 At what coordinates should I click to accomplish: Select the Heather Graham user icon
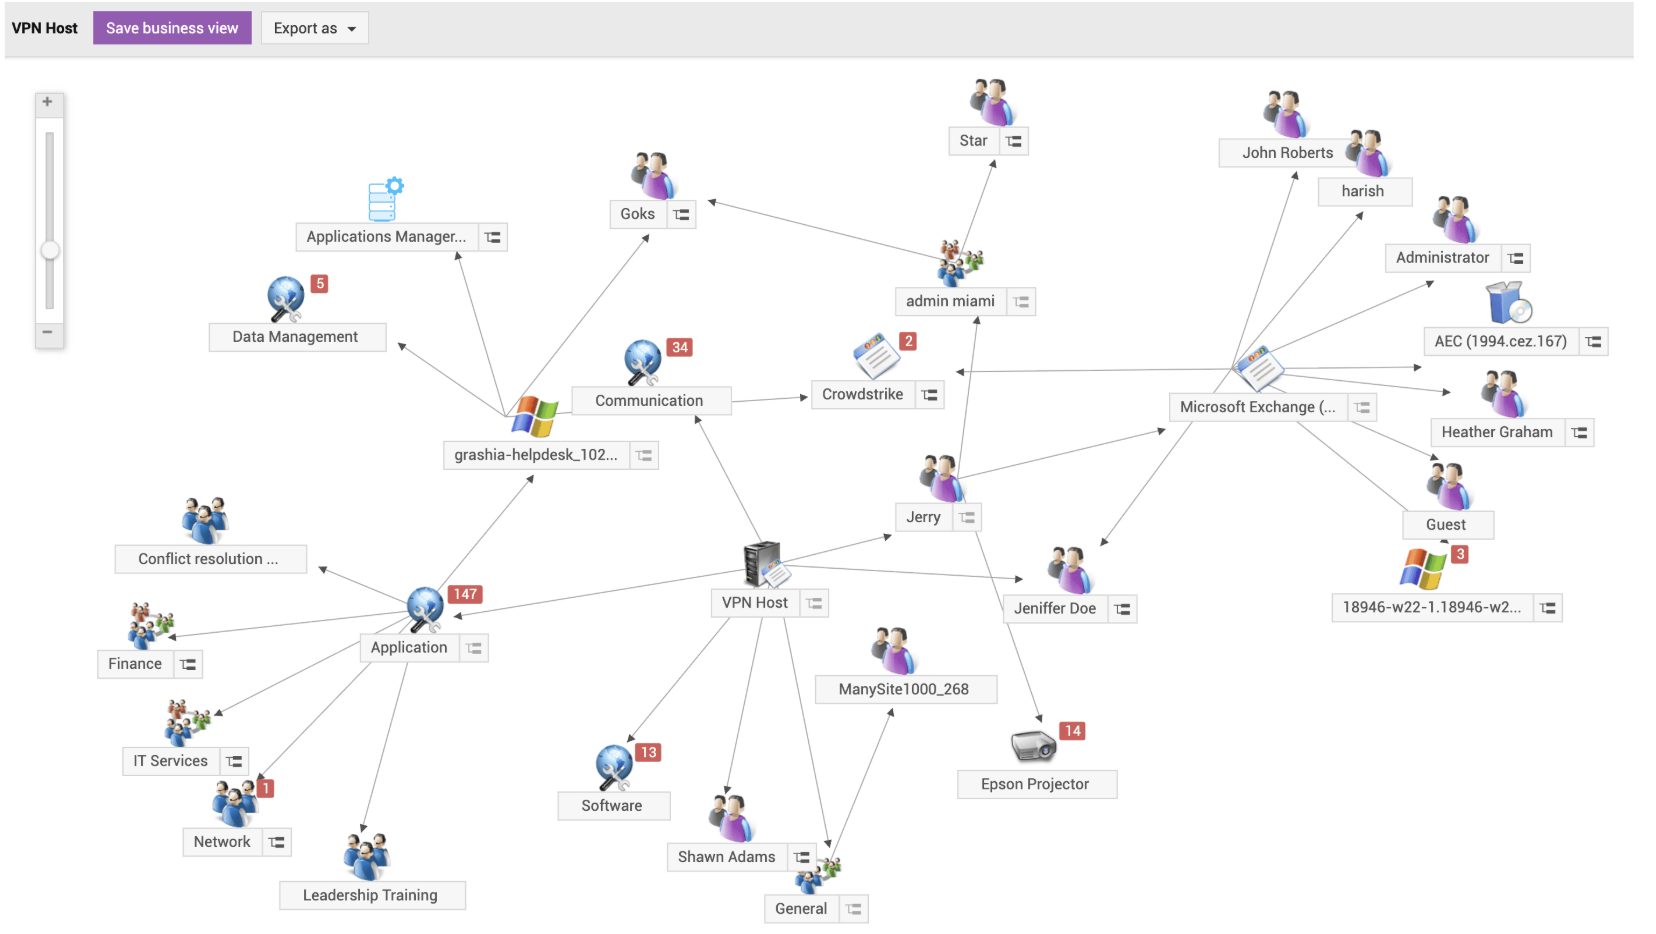pyautogui.click(x=1503, y=394)
